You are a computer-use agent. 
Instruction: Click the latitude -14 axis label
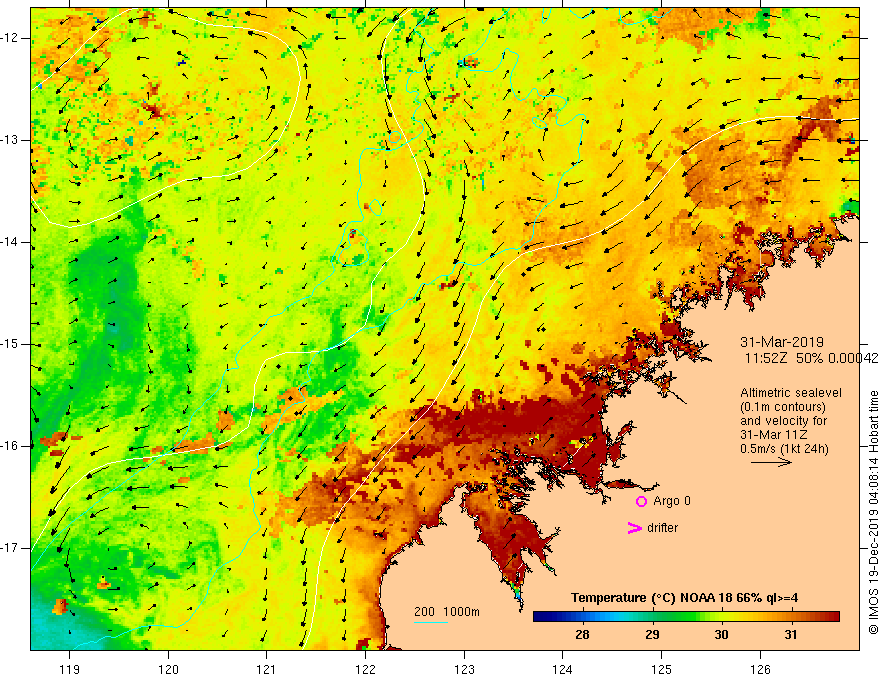coord(10,242)
